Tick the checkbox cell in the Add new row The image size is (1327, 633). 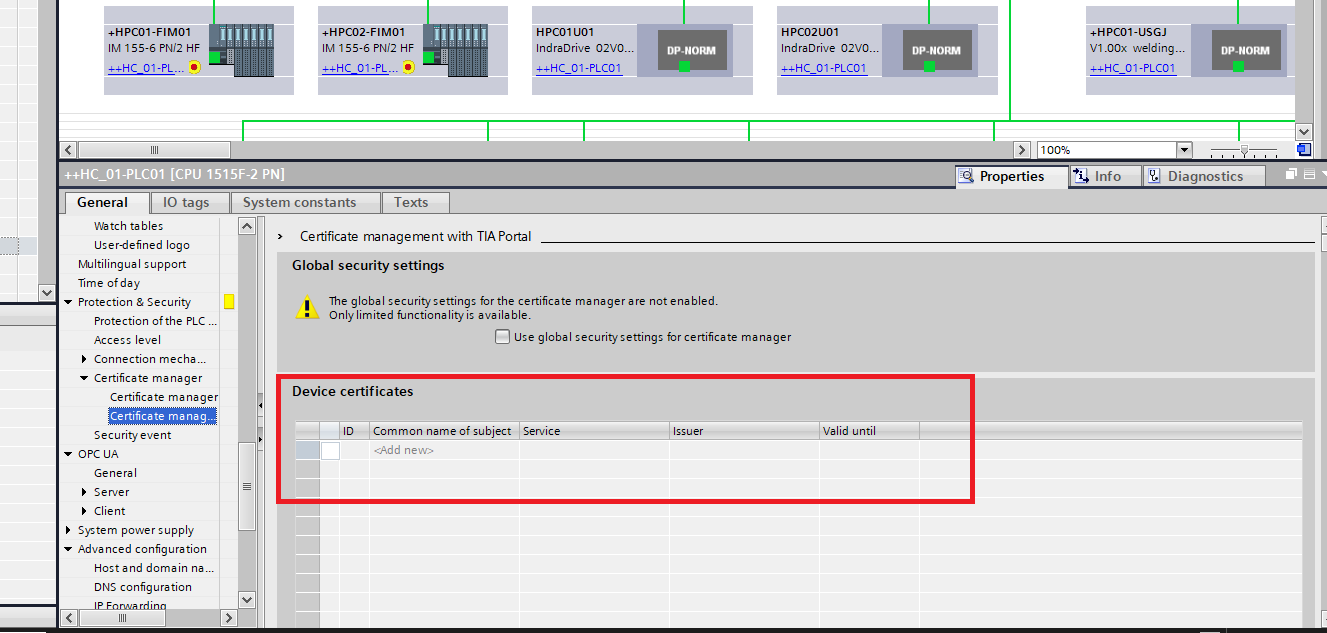point(330,451)
